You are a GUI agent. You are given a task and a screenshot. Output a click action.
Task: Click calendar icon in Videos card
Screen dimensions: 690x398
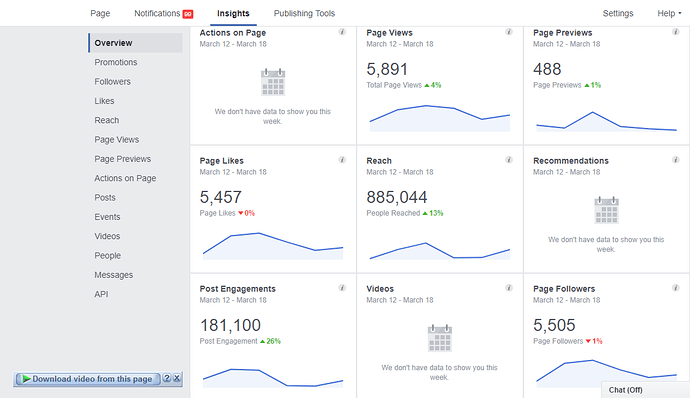tap(440, 338)
